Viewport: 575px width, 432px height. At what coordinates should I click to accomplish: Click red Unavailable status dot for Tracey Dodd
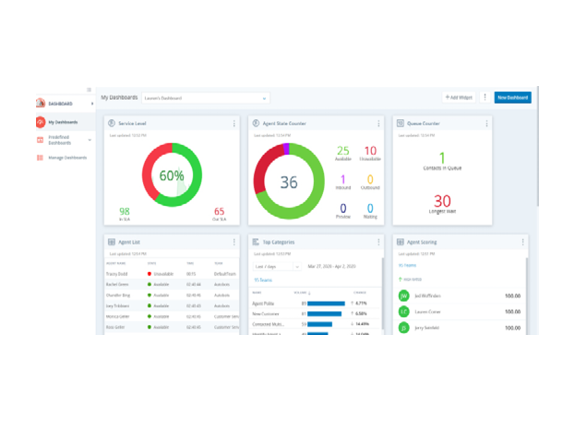[149, 274]
